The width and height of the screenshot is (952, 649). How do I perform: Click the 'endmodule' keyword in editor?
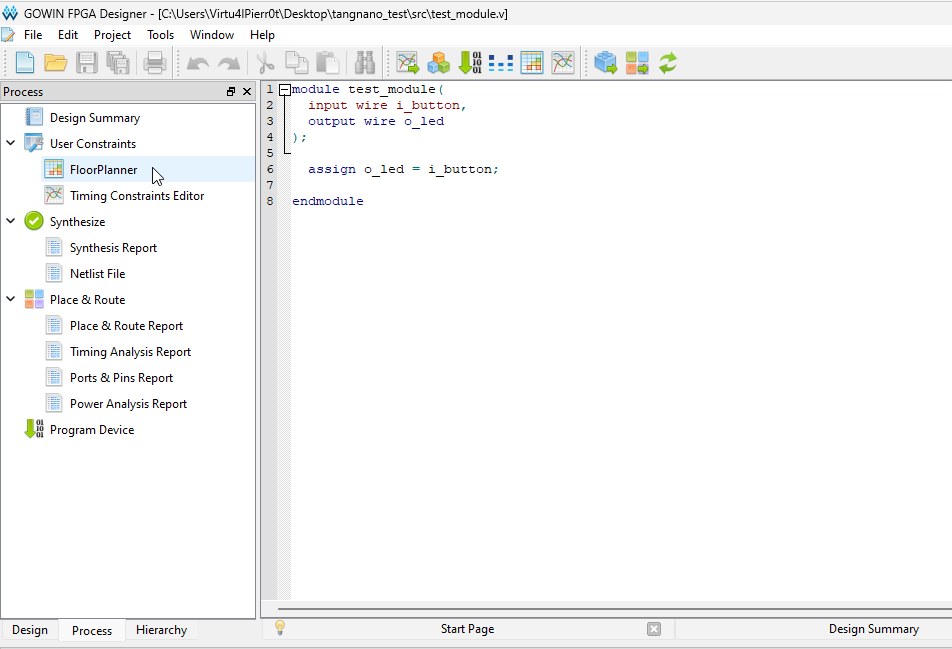click(328, 201)
